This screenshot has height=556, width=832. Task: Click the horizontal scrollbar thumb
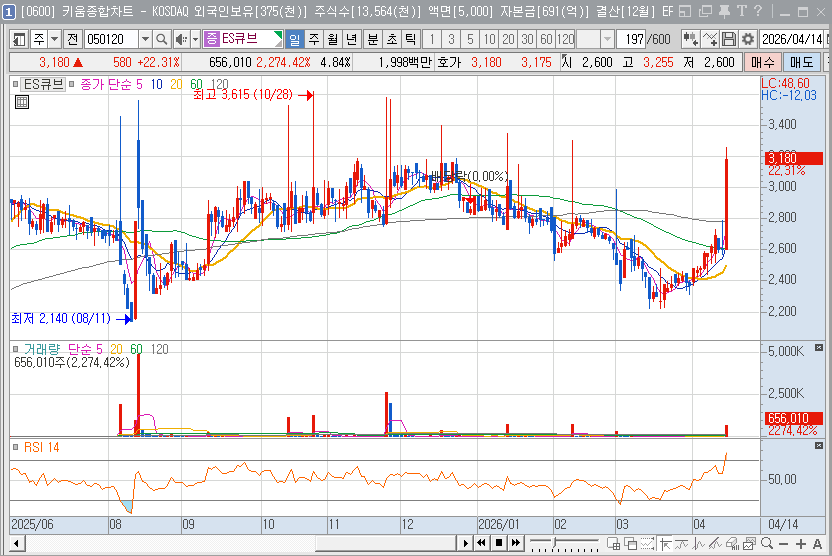pos(386,543)
